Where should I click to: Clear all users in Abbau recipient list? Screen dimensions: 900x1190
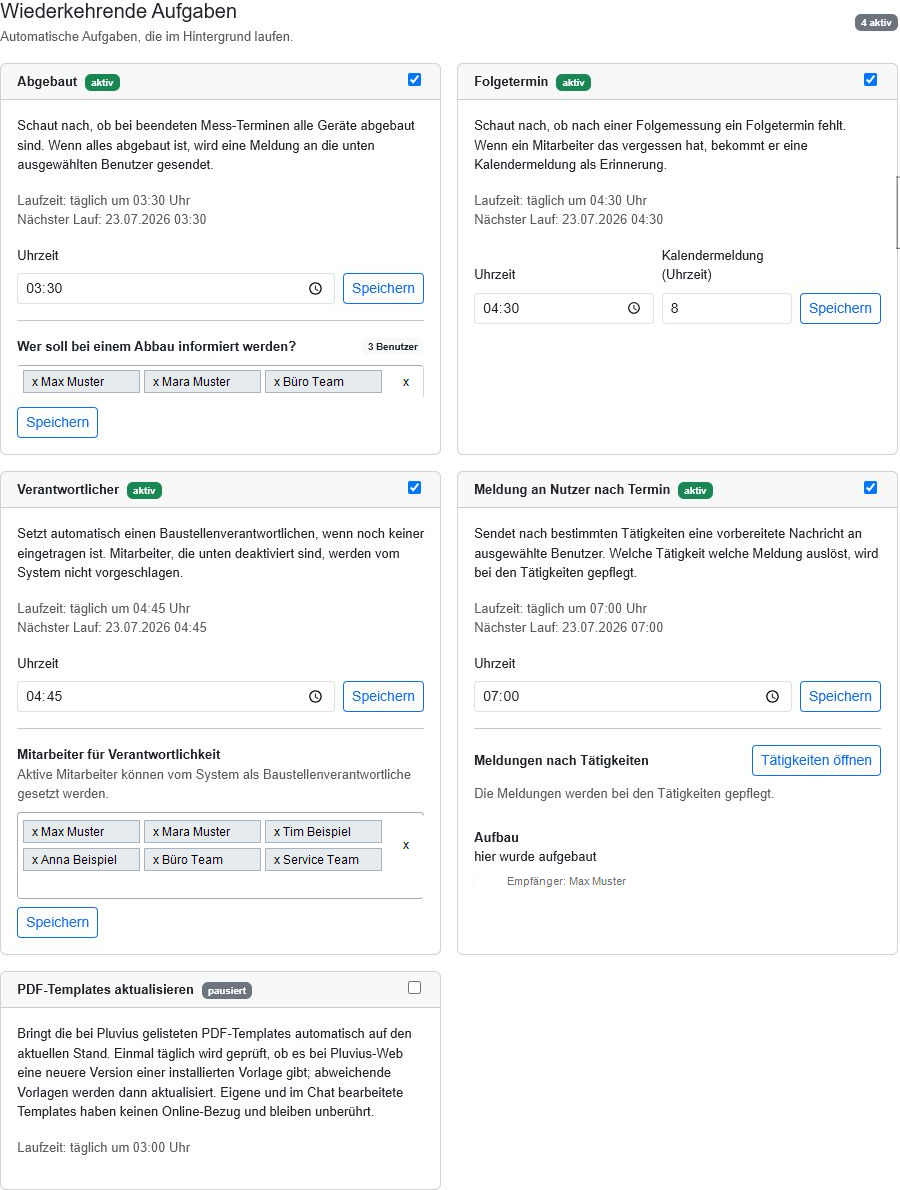pos(406,382)
